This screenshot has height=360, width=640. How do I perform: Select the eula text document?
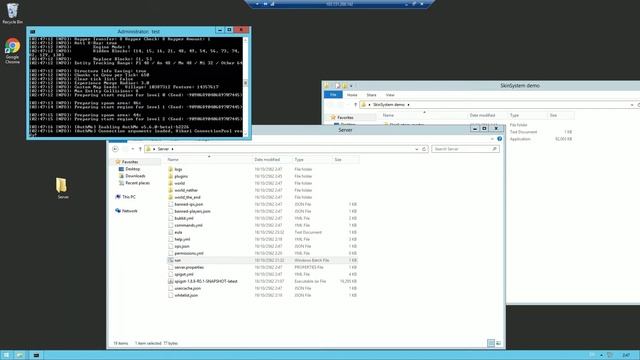(x=178, y=232)
